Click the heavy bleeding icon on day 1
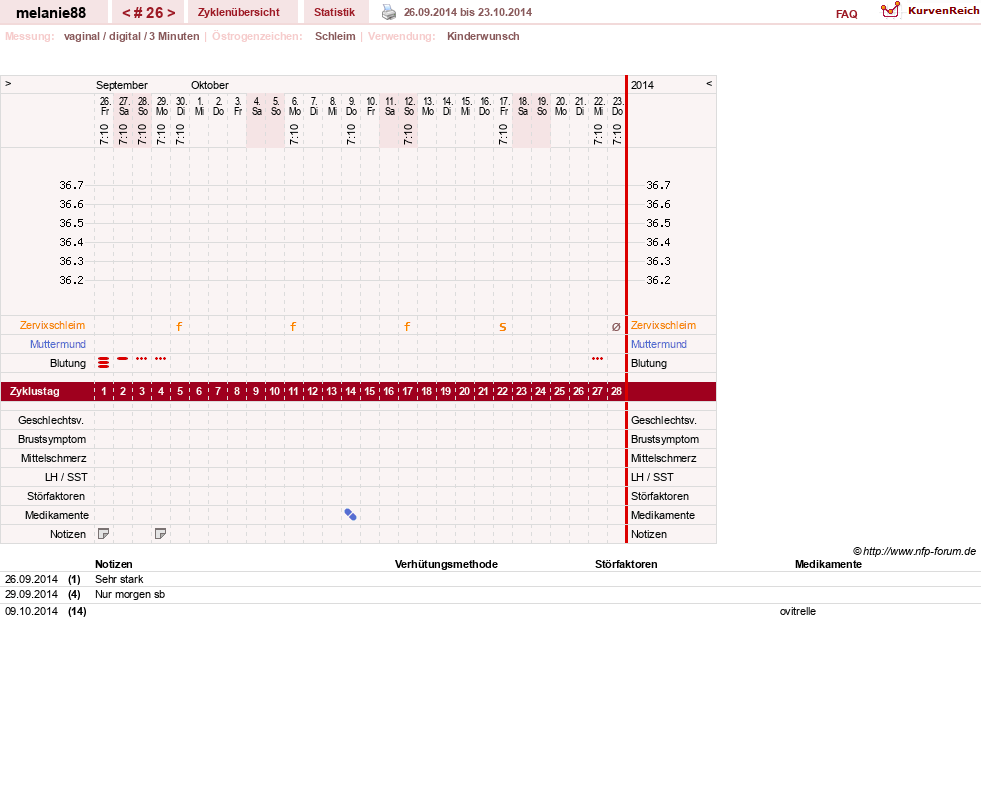The image size is (981, 803). coord(104,363)
